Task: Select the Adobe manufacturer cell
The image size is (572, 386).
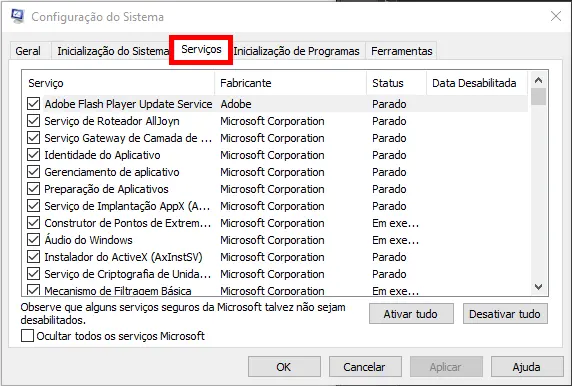Action: pyautogui.click(x=236, y=104)
